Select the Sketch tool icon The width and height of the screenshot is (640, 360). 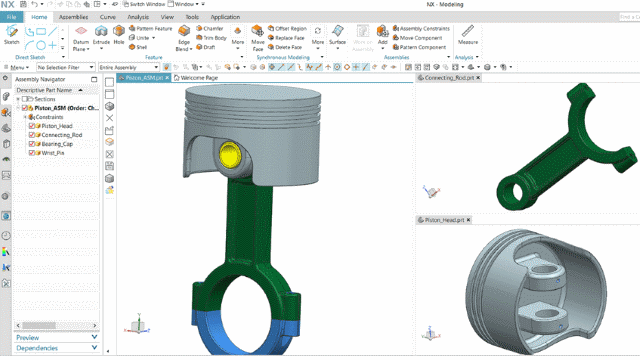(11, 31)
